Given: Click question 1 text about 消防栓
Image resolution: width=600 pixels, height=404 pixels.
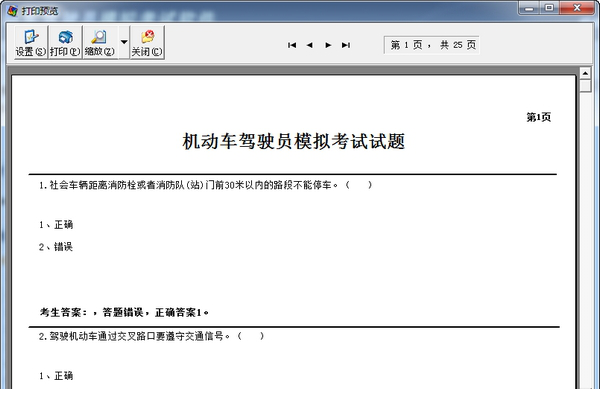Looking at the screenshot, I should (205, 185).
